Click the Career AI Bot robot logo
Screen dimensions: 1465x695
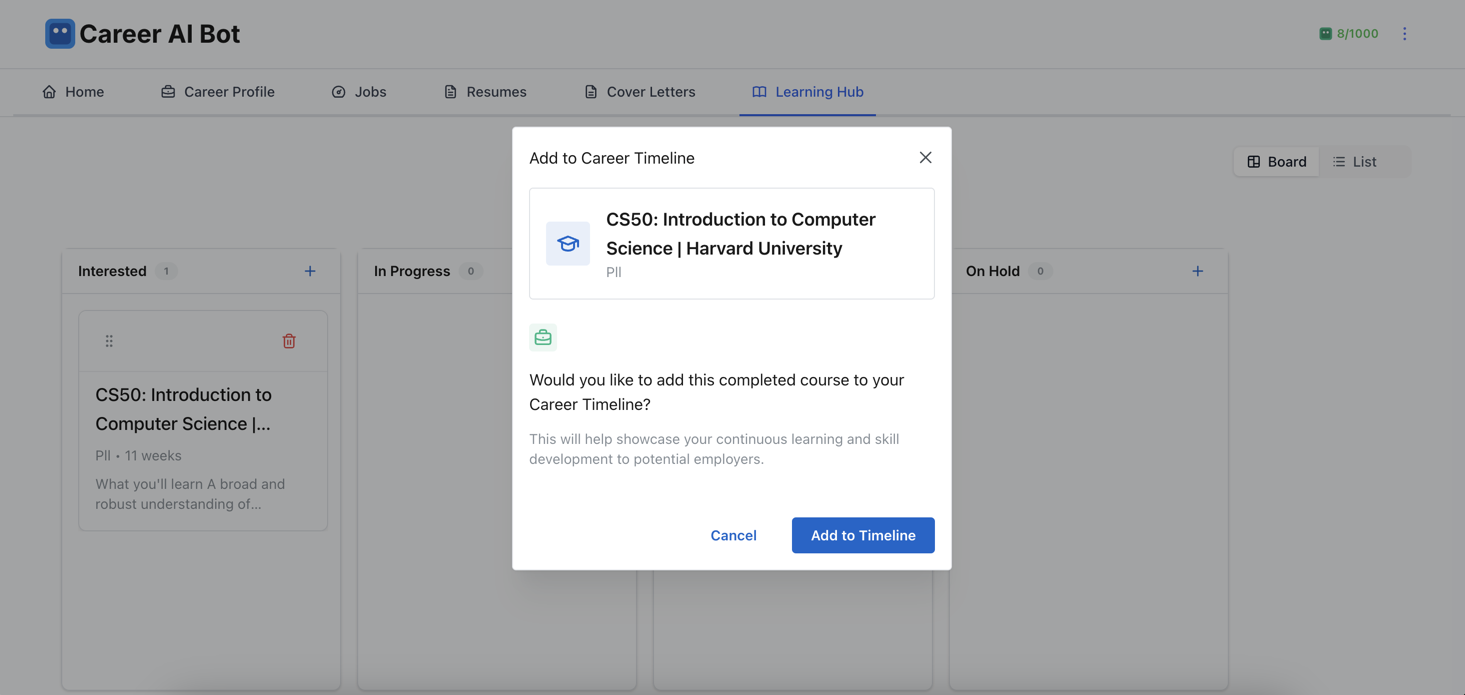pyautogui.click(x=60, y=34)
